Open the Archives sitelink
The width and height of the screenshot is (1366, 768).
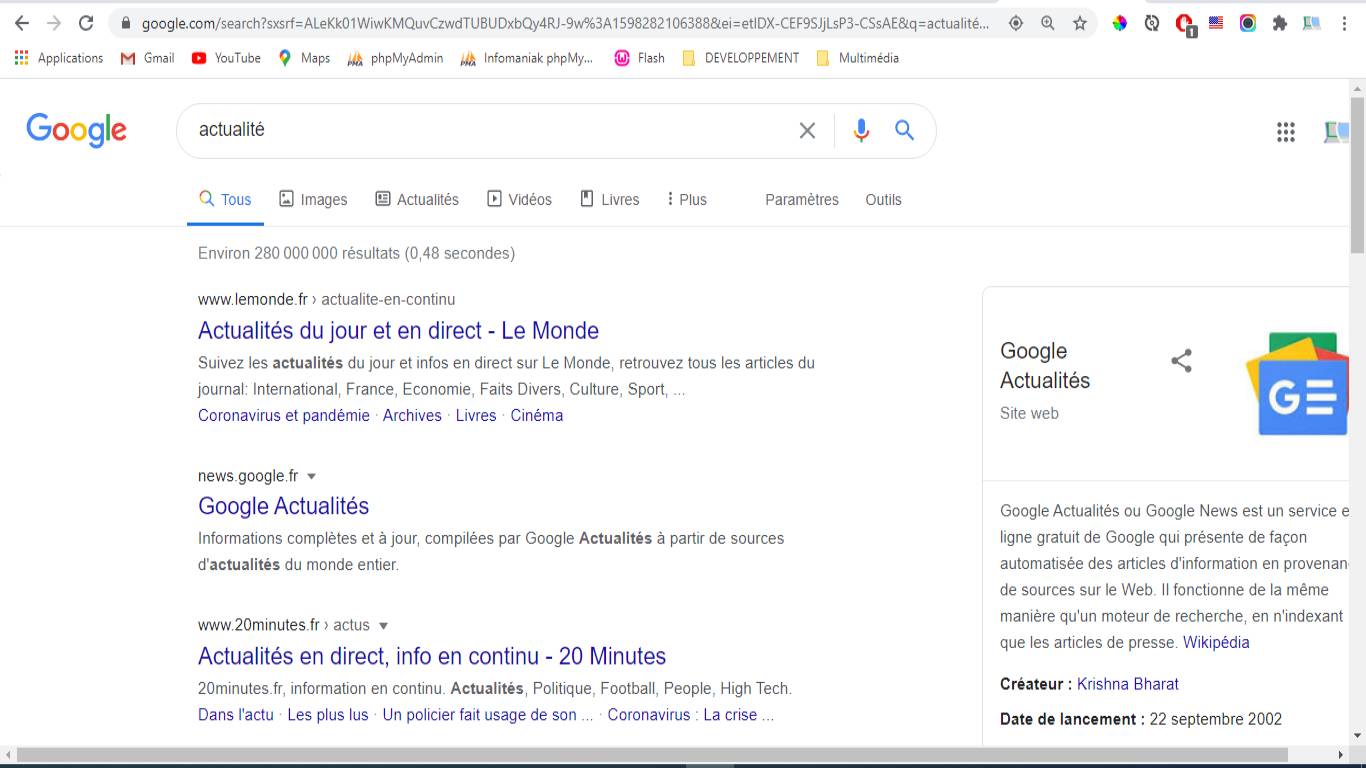pyautogui.click(x=412, y=415)
